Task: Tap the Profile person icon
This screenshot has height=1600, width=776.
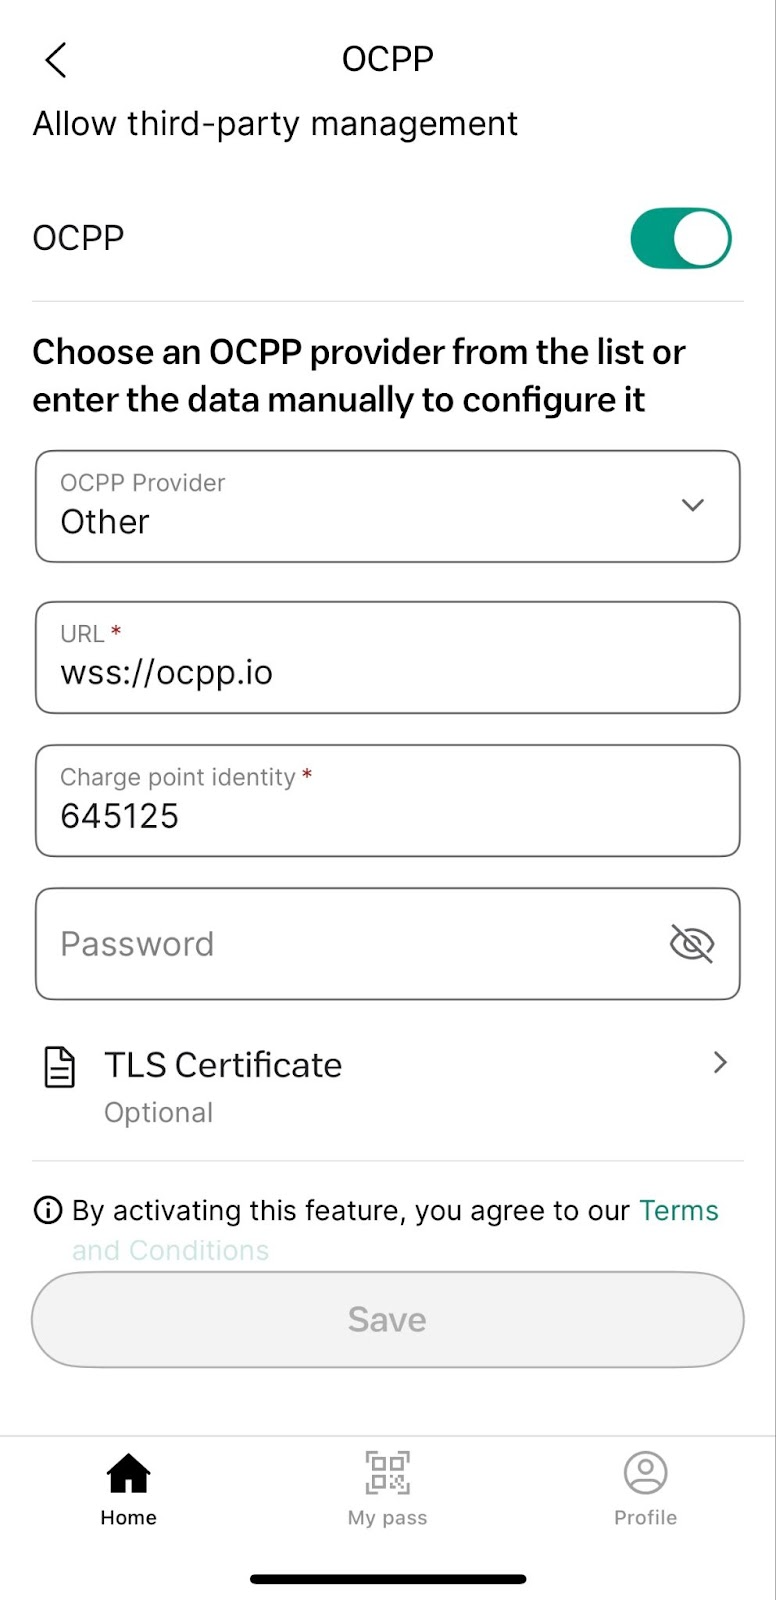Action: click(645, 1472)
